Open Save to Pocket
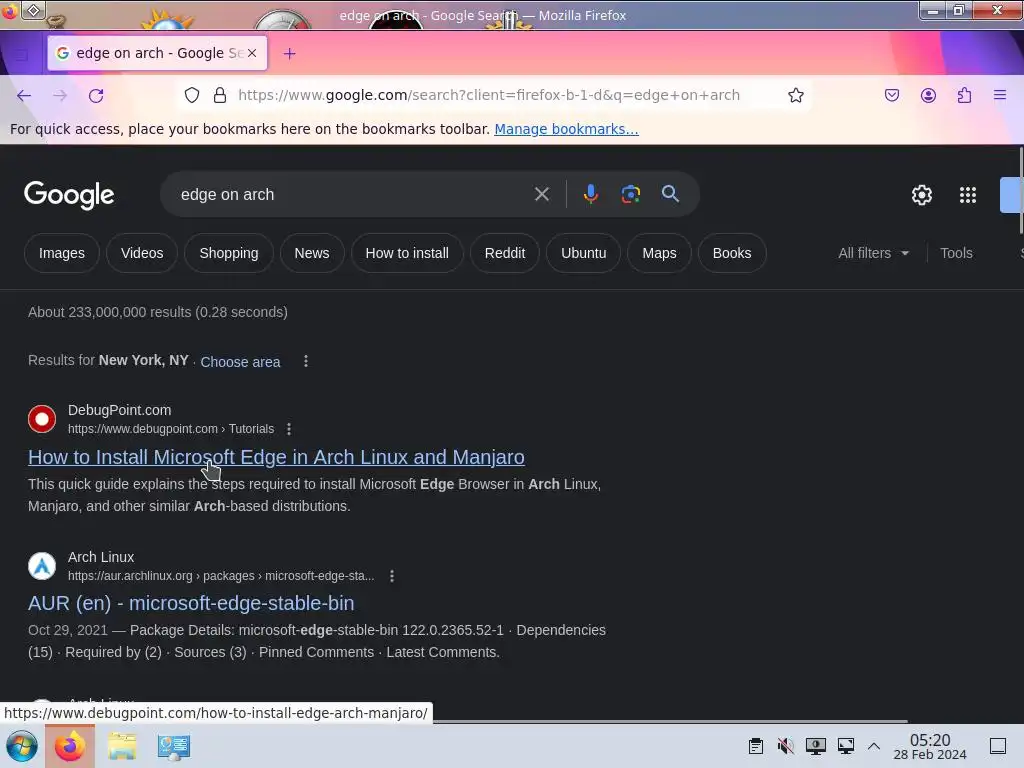 pos(891,95)
